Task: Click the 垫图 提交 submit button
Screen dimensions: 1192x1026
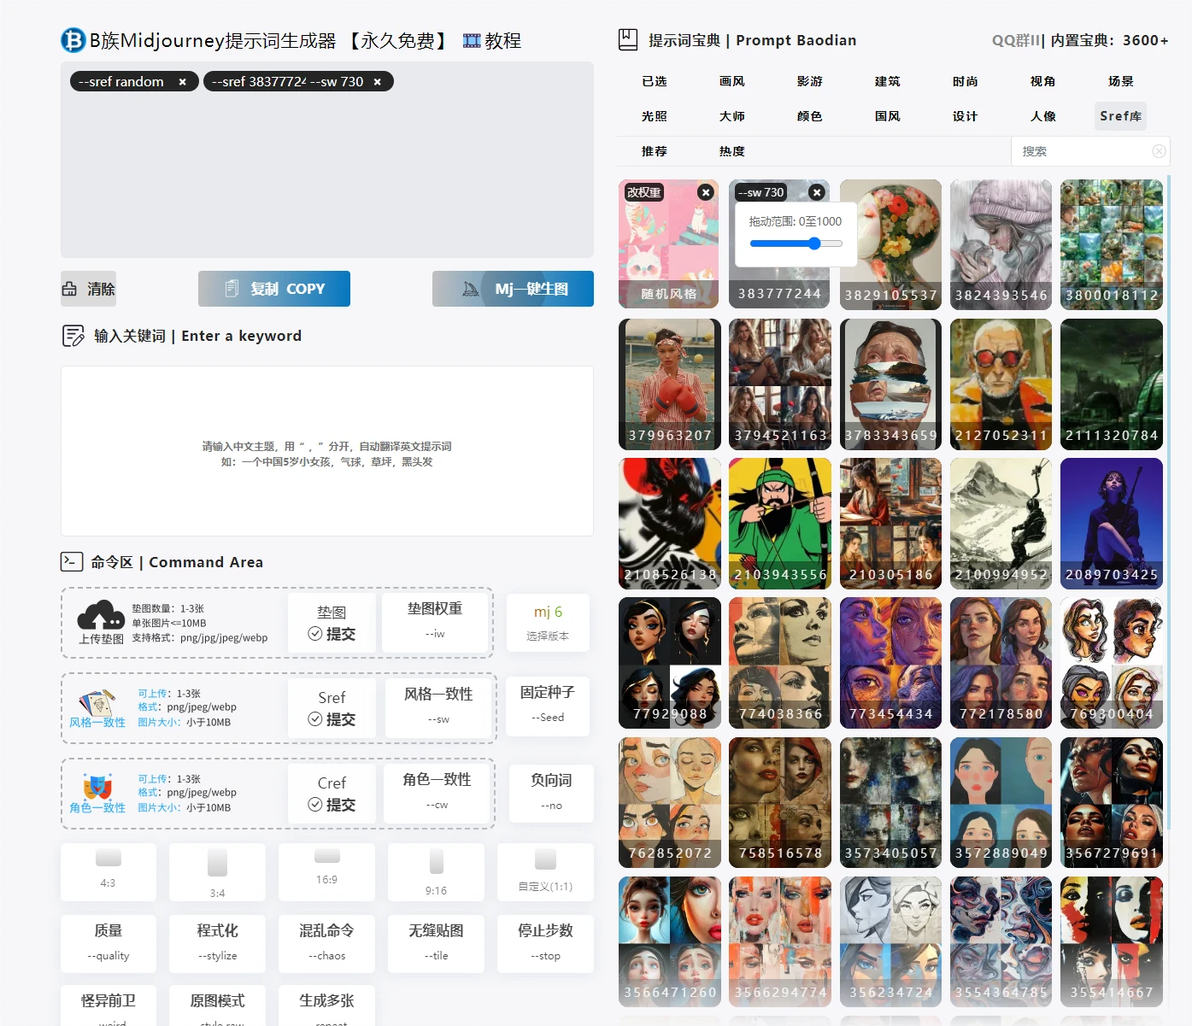Action: coord(332,623)
